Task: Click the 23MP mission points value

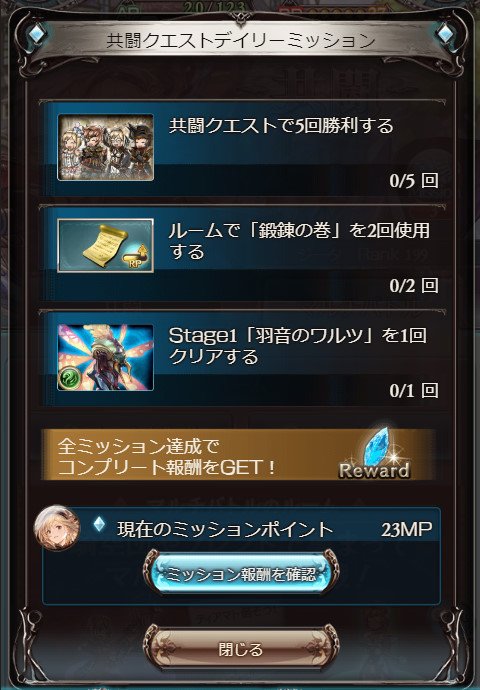Action: [x=407, y=530]
